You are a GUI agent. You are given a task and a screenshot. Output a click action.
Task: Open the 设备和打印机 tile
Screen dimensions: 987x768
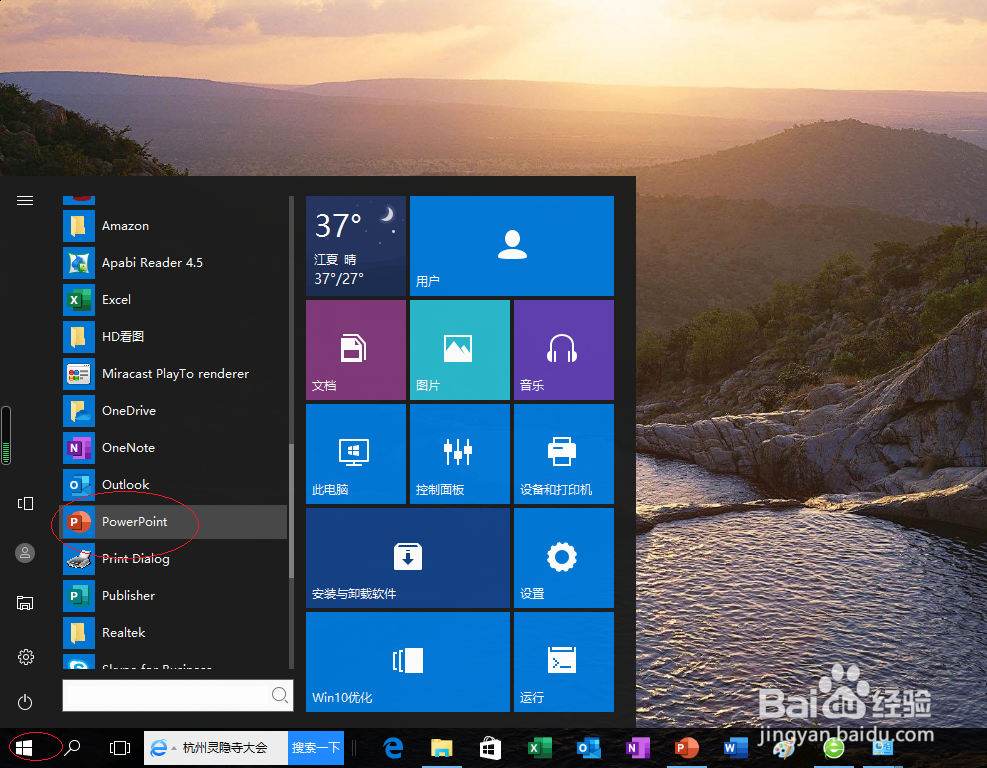pyautogui.click(x=563, y=454)
